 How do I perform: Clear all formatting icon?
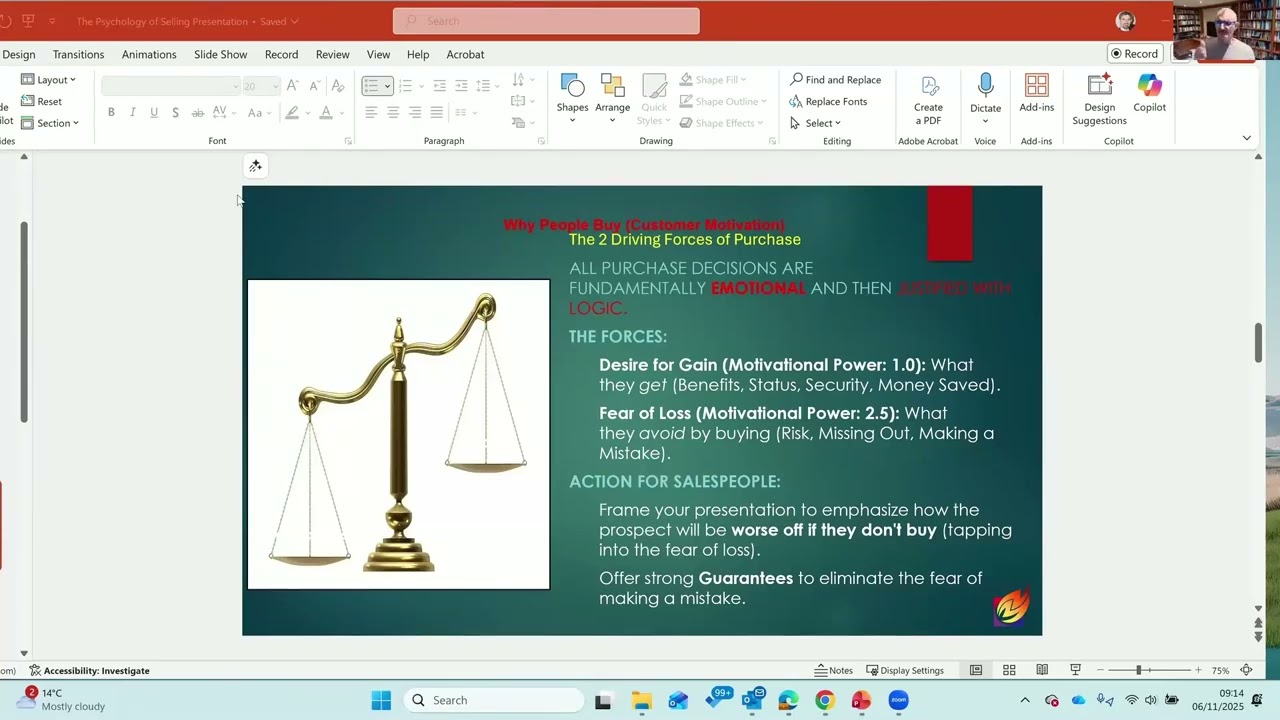tap(338, 86)
